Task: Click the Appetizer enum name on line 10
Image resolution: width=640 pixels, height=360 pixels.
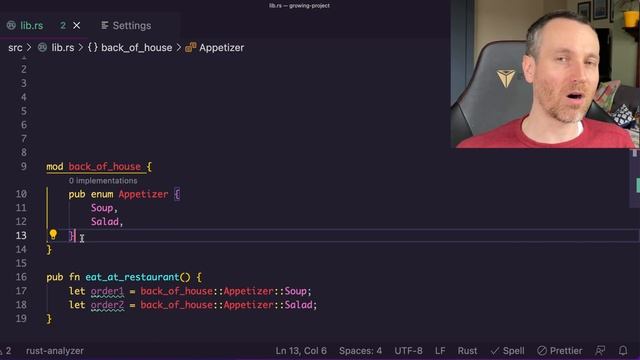Action: [x=143, y=194]
